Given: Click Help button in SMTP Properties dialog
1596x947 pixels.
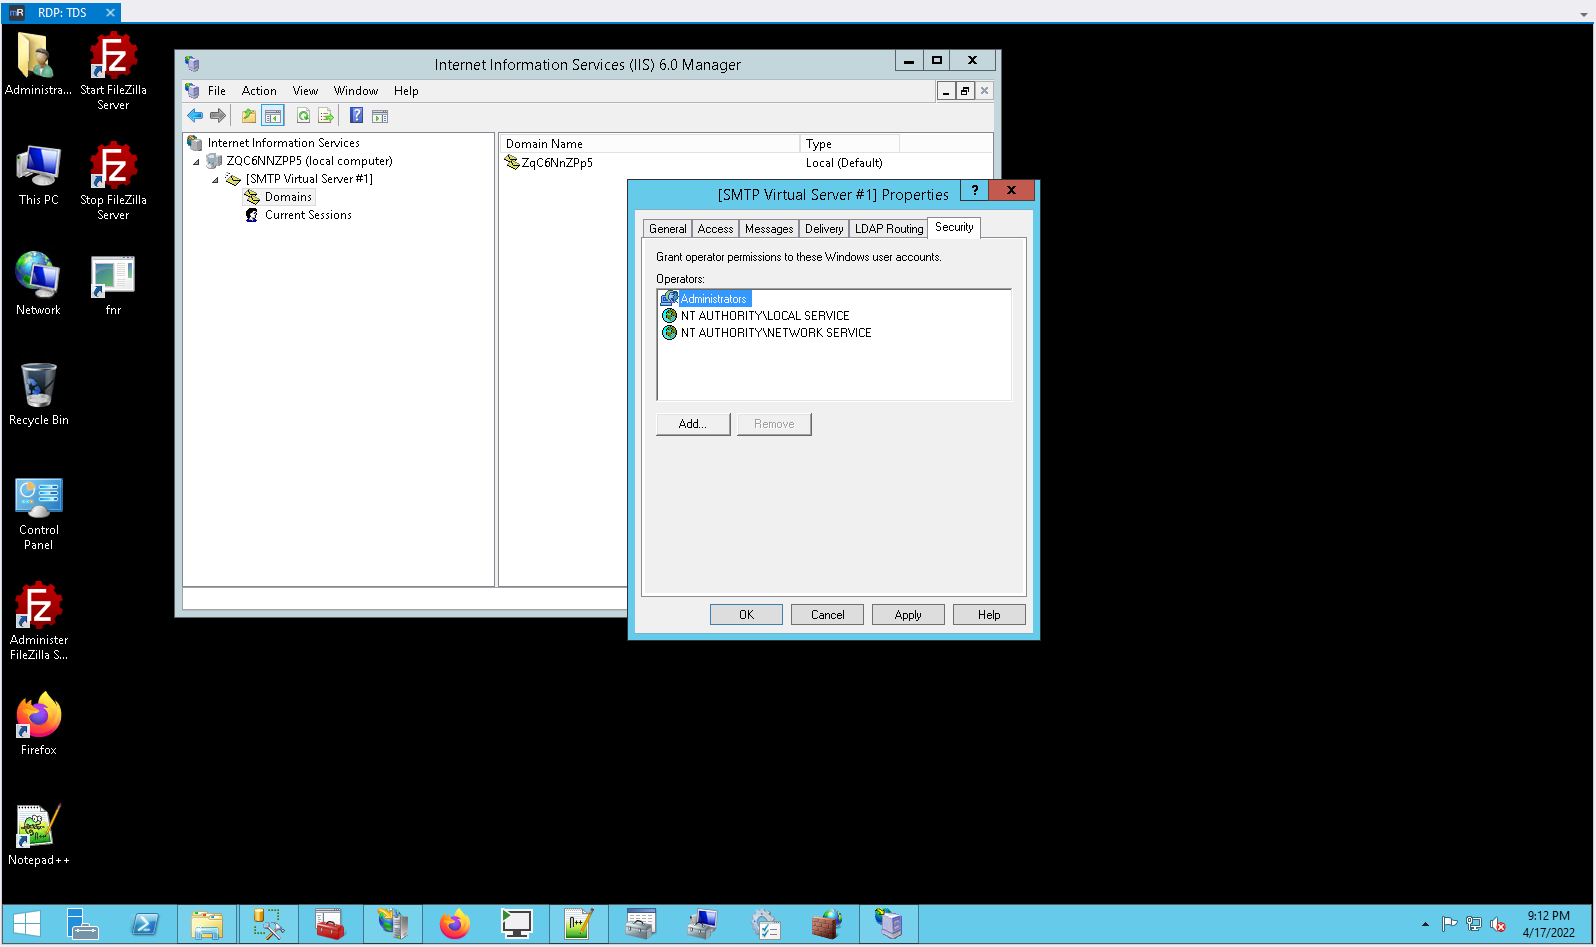Looking at the screenshot, I should [989, 615].
